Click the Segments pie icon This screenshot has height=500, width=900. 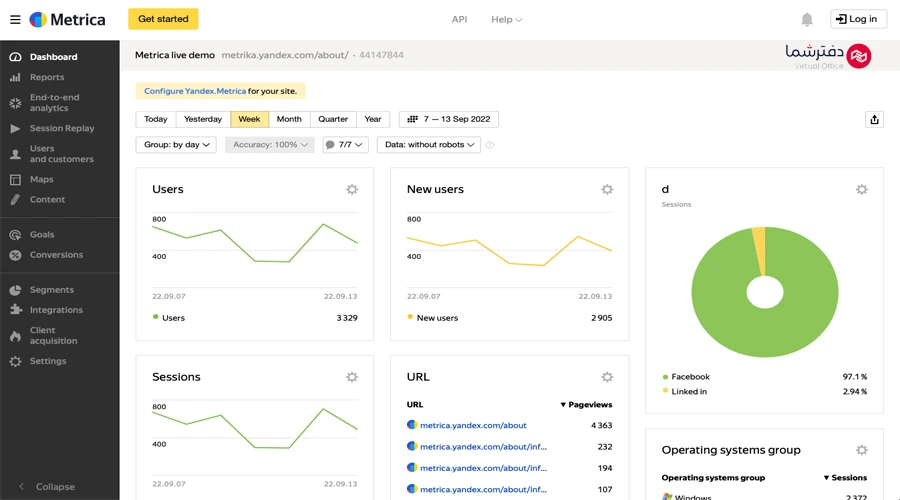(x=15, y=290)
